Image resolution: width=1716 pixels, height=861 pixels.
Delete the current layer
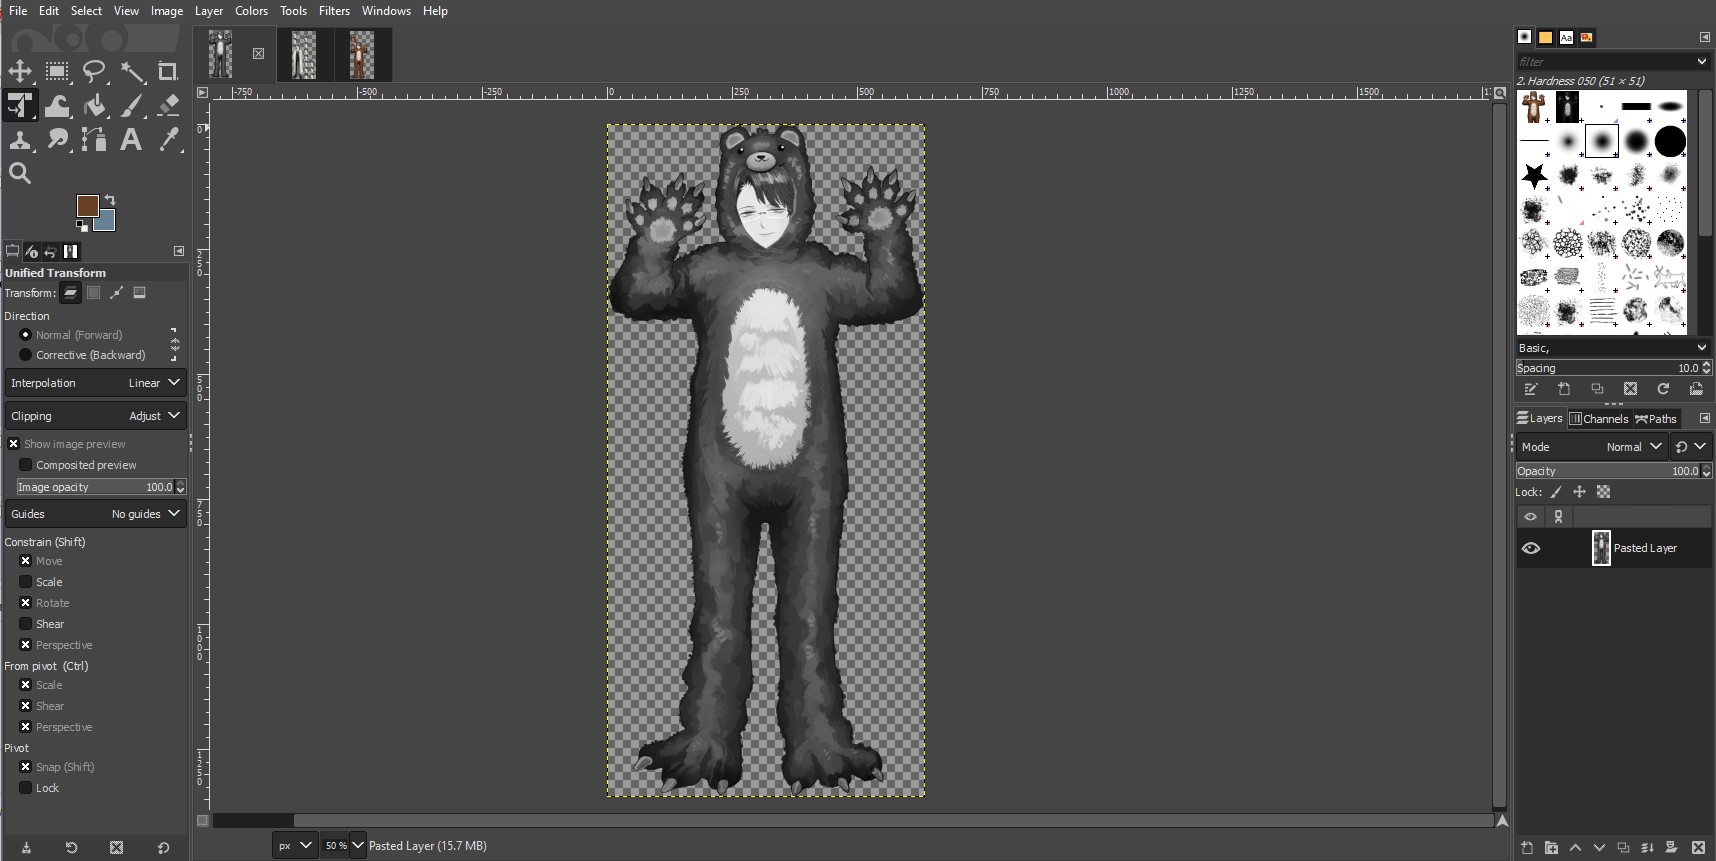click(x=1697, y=848)
